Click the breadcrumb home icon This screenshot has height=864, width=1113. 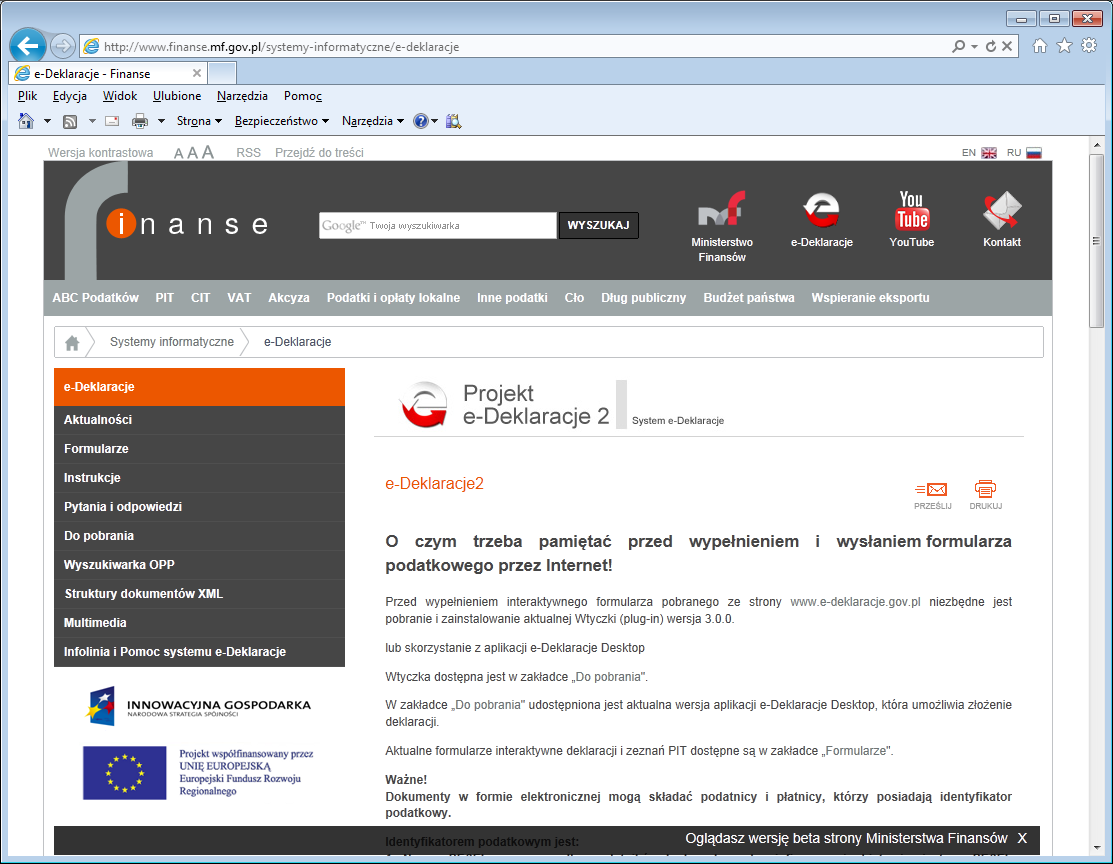[x=72, y=343]
